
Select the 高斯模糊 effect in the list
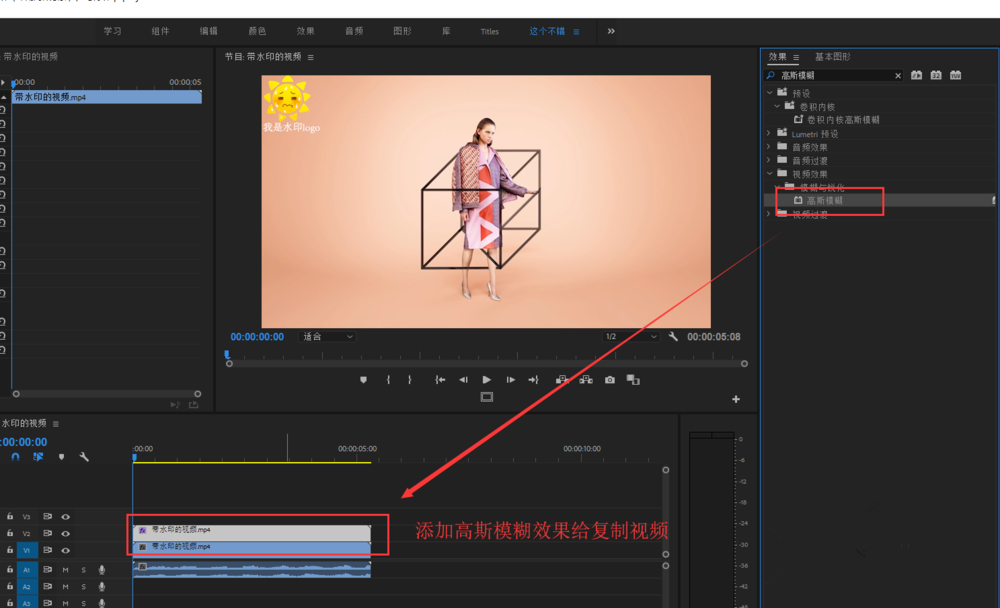coord(824,201)
